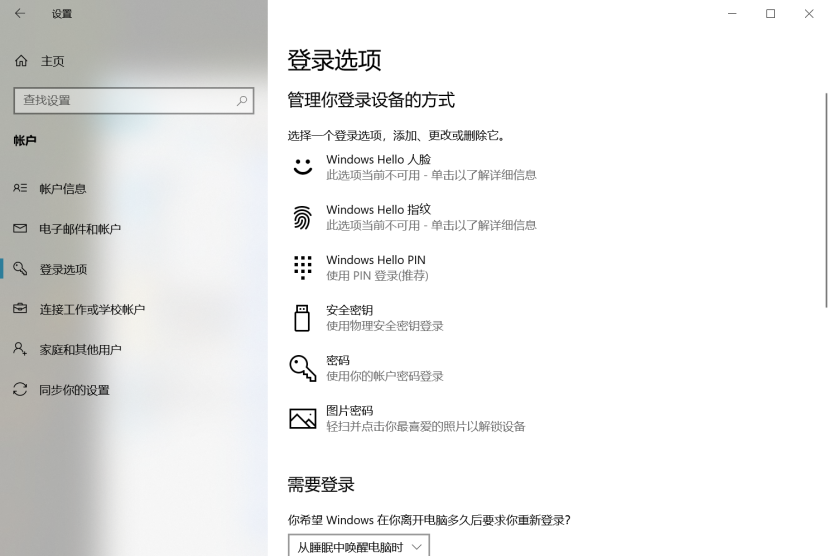Minimize the 设置 window
This screenshot has height=556, width=830.
pos(732,13)
